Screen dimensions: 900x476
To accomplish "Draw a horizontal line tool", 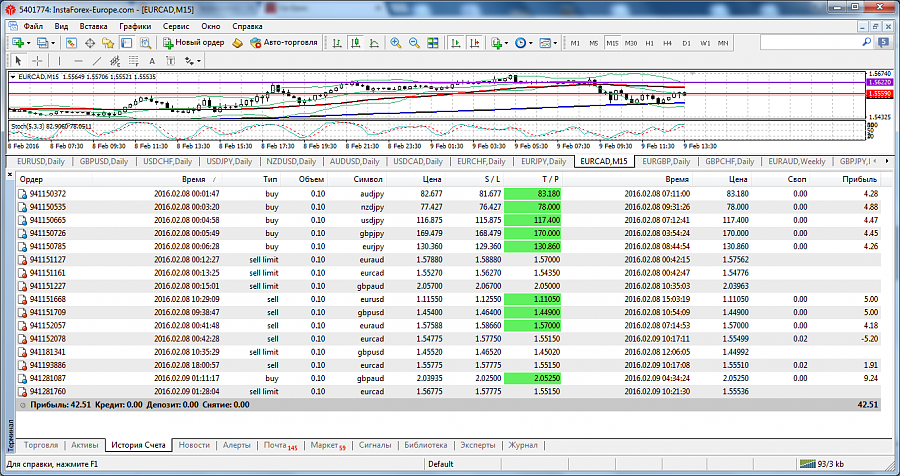I will (x=78, y=60).
